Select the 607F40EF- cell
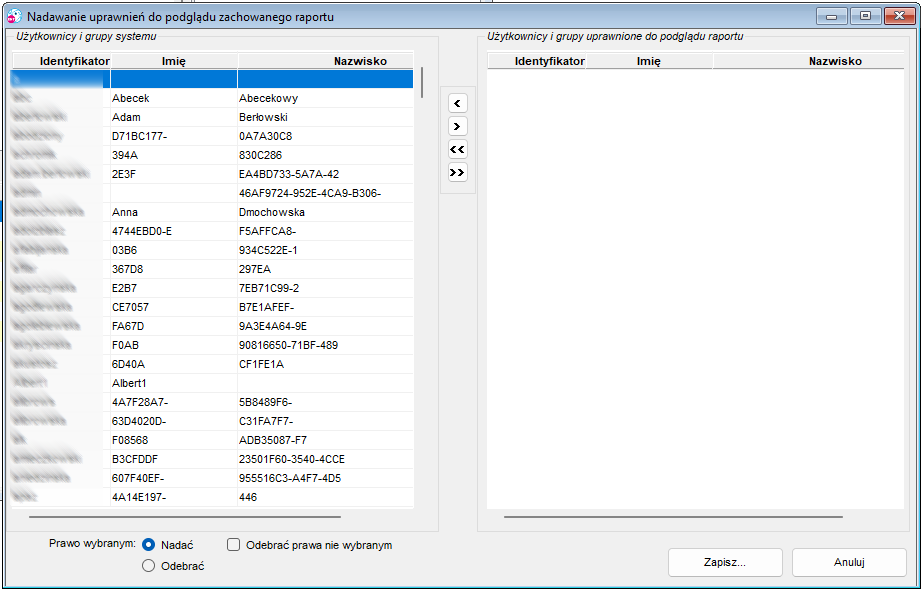 [174, 478]
